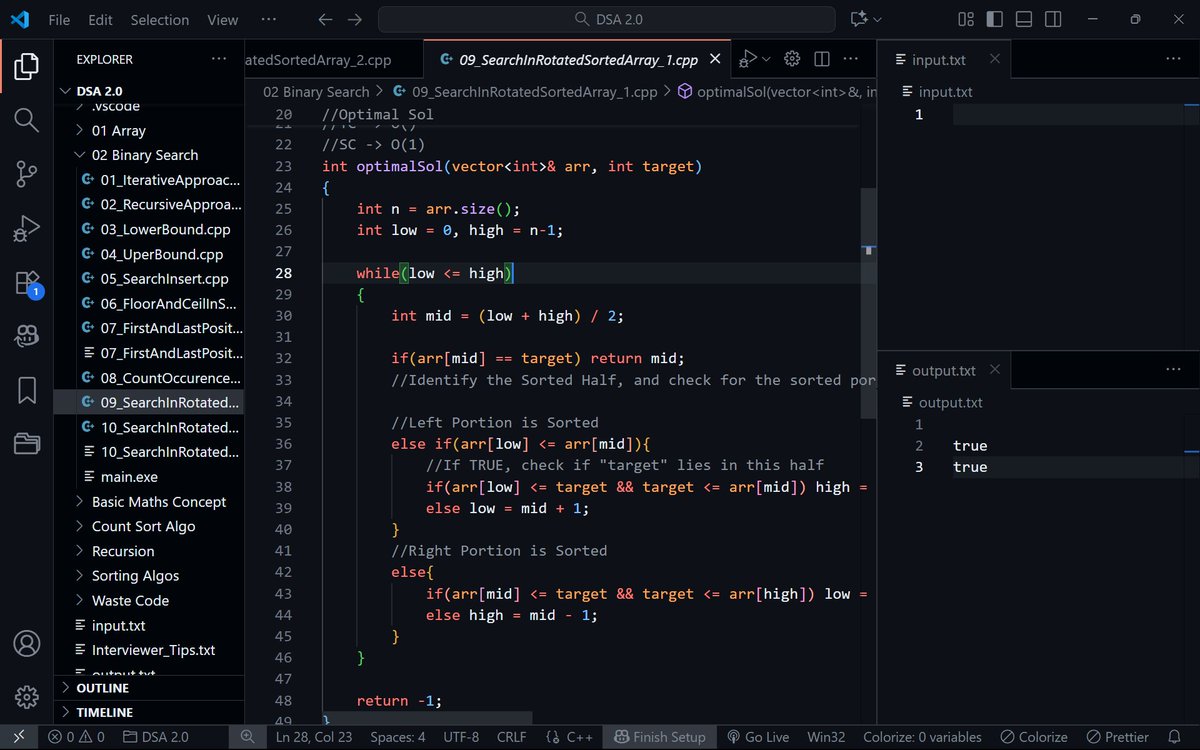Screen dimensions: 1200x750
Task: Toggle the Primary Side Bar layout button
Action: tap(995, 19)
